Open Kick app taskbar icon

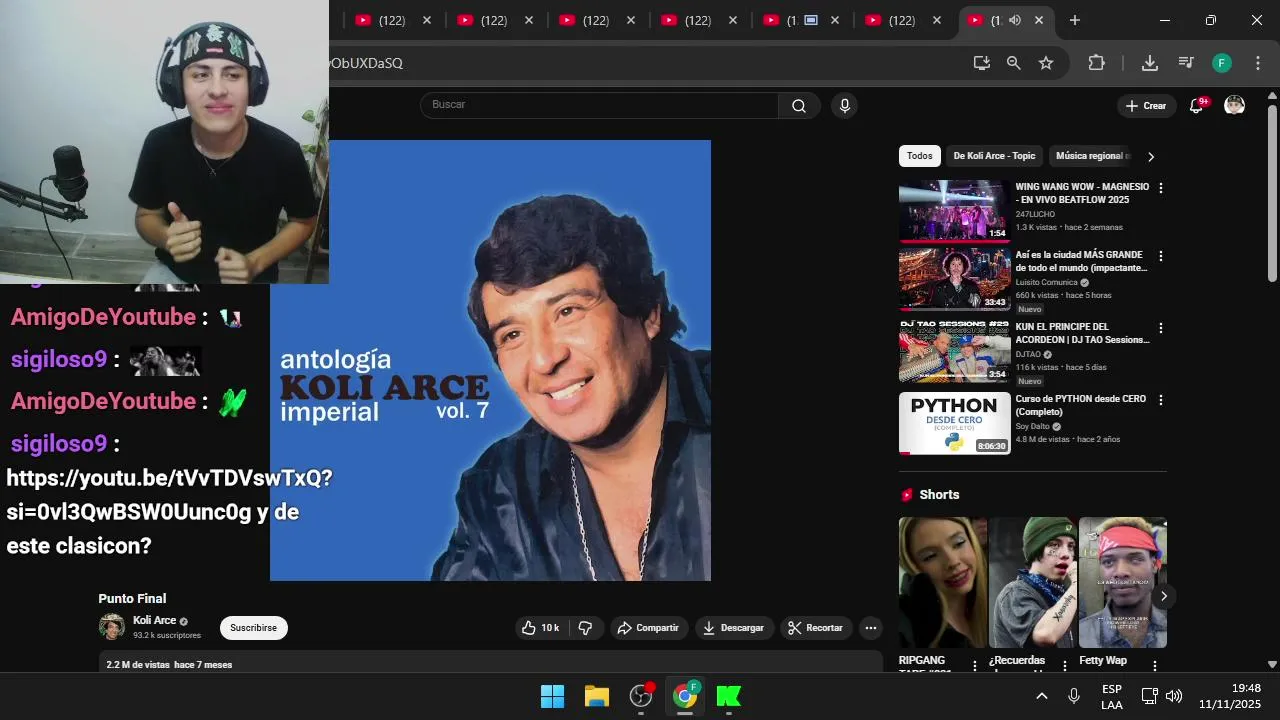[x=729, y=696]
